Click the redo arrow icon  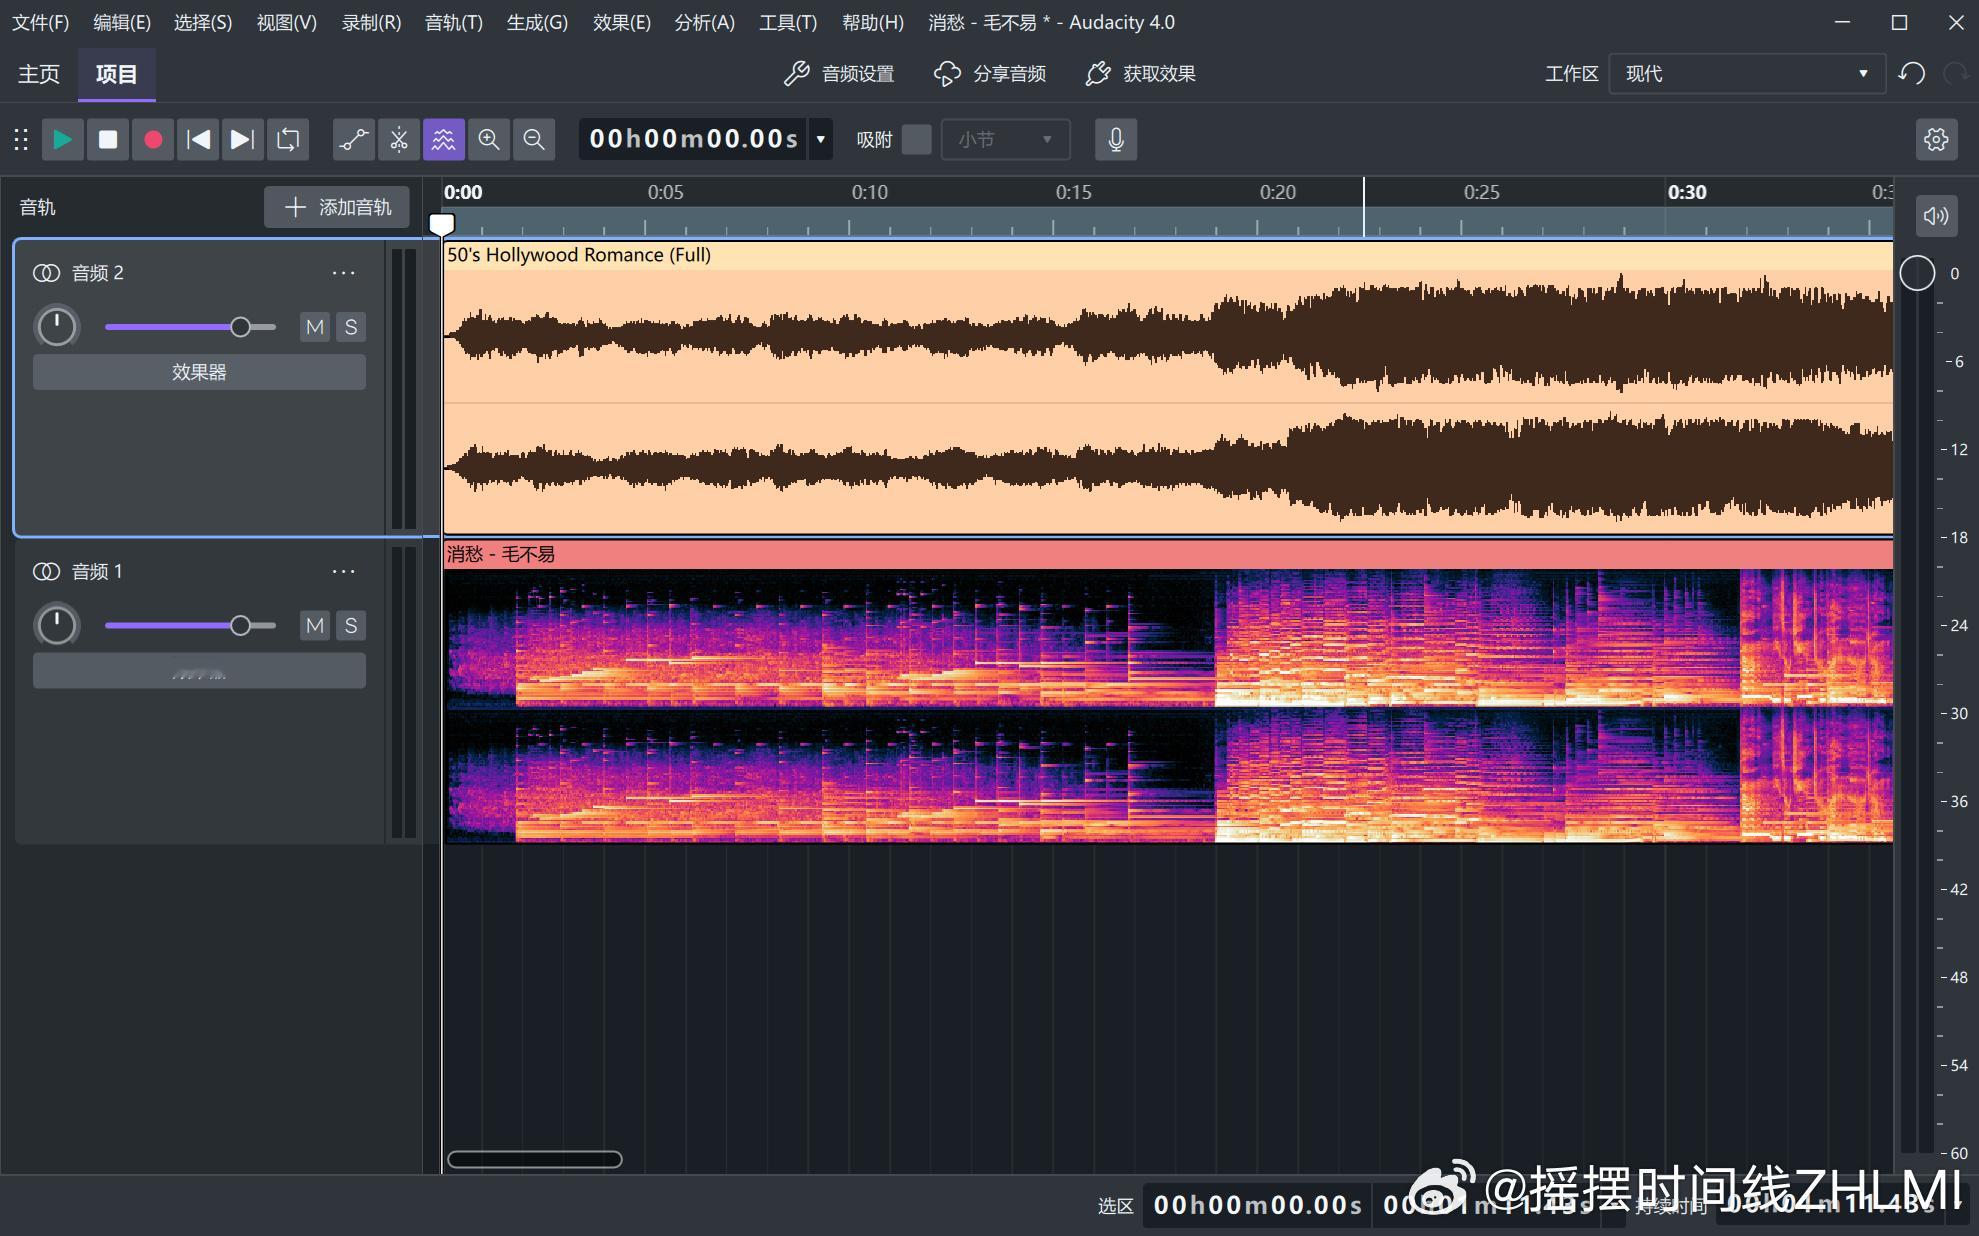pos(1956,74)
